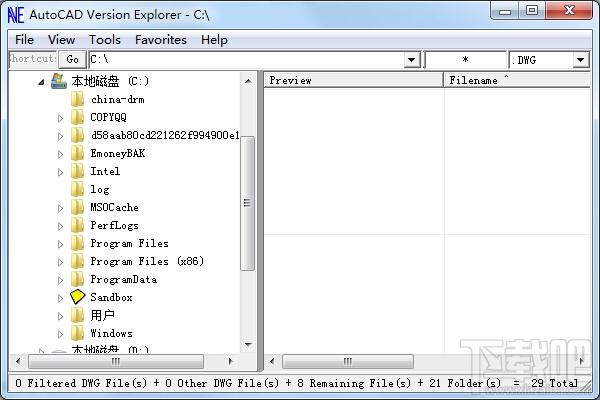Click the Preview column header
The image size is (600, 400).
click(x=354, y=80)
